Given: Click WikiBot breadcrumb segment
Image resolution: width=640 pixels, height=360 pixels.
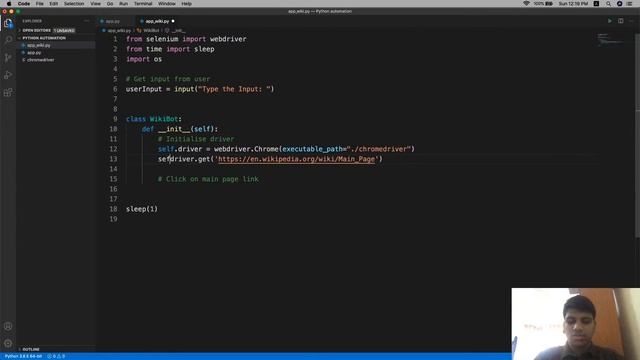Looking at the screenshot, I should coord(151,31).
